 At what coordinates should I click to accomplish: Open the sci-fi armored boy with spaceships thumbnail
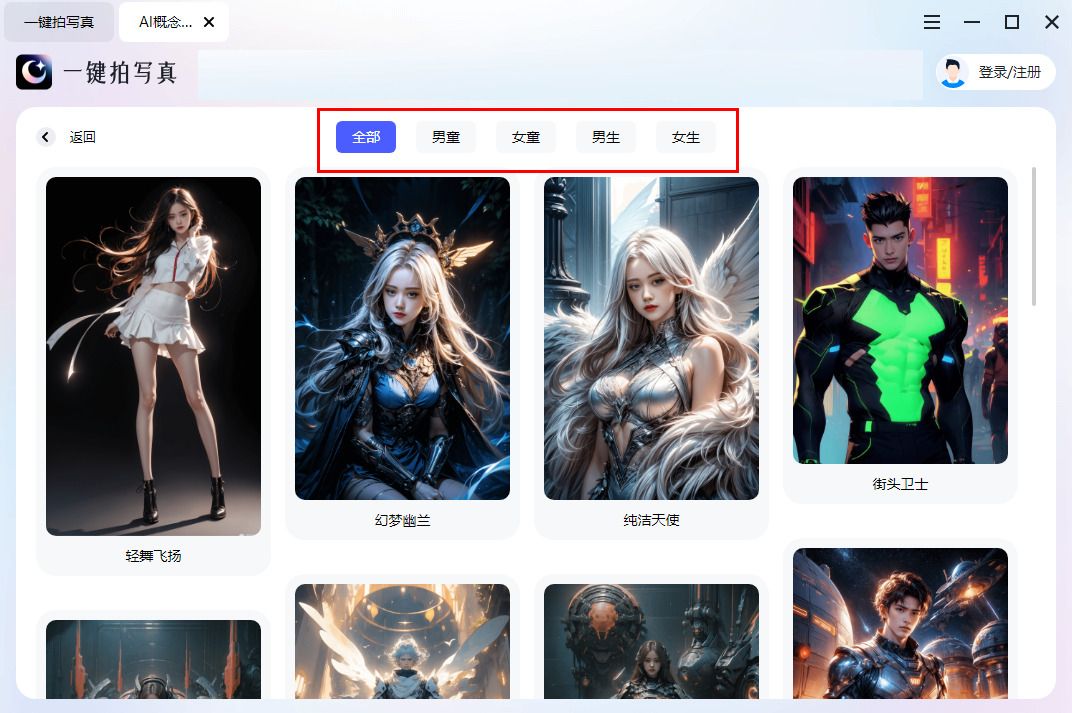coord(900,623)
